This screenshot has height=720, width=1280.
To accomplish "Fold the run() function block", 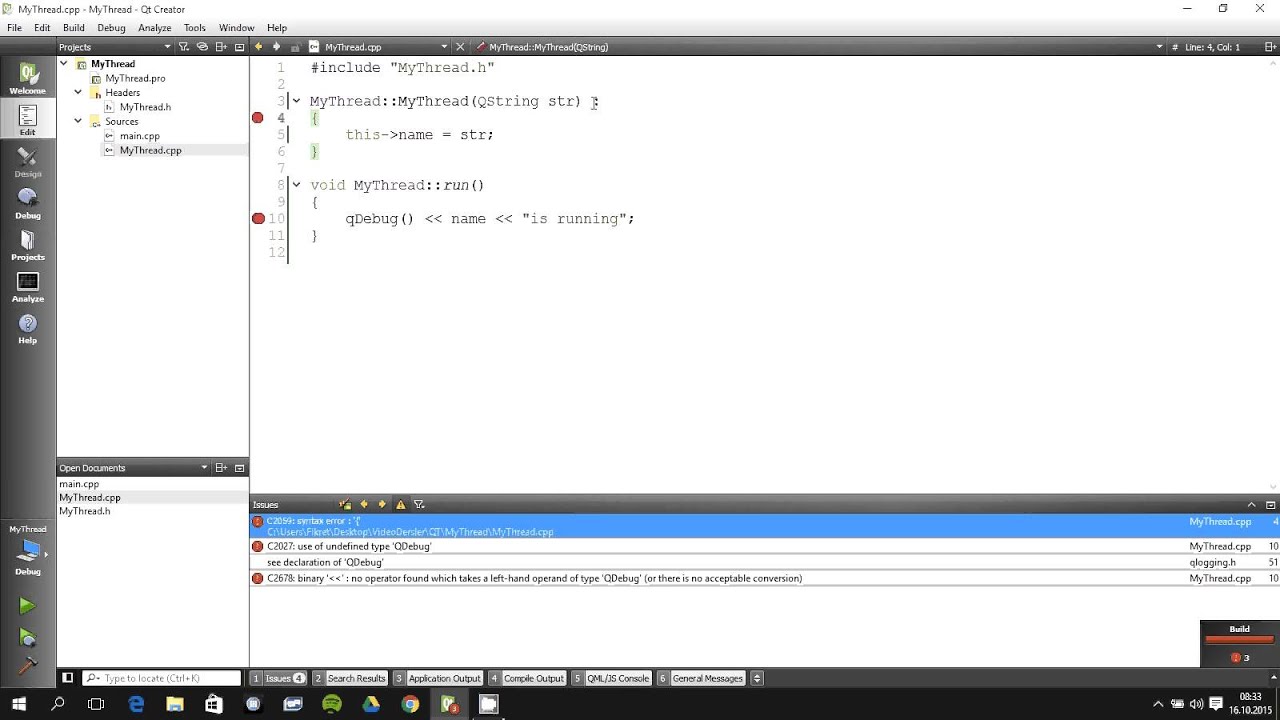I will coord(296,185).
